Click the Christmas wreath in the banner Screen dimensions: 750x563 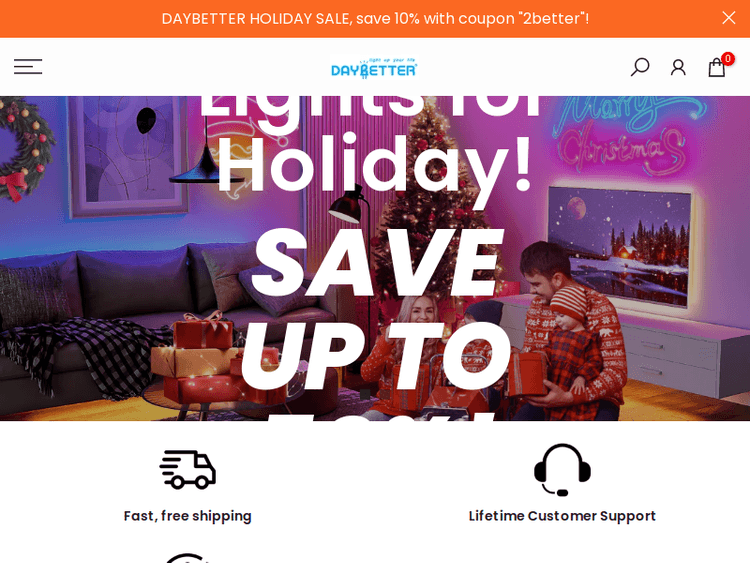[x=24, y=148]
